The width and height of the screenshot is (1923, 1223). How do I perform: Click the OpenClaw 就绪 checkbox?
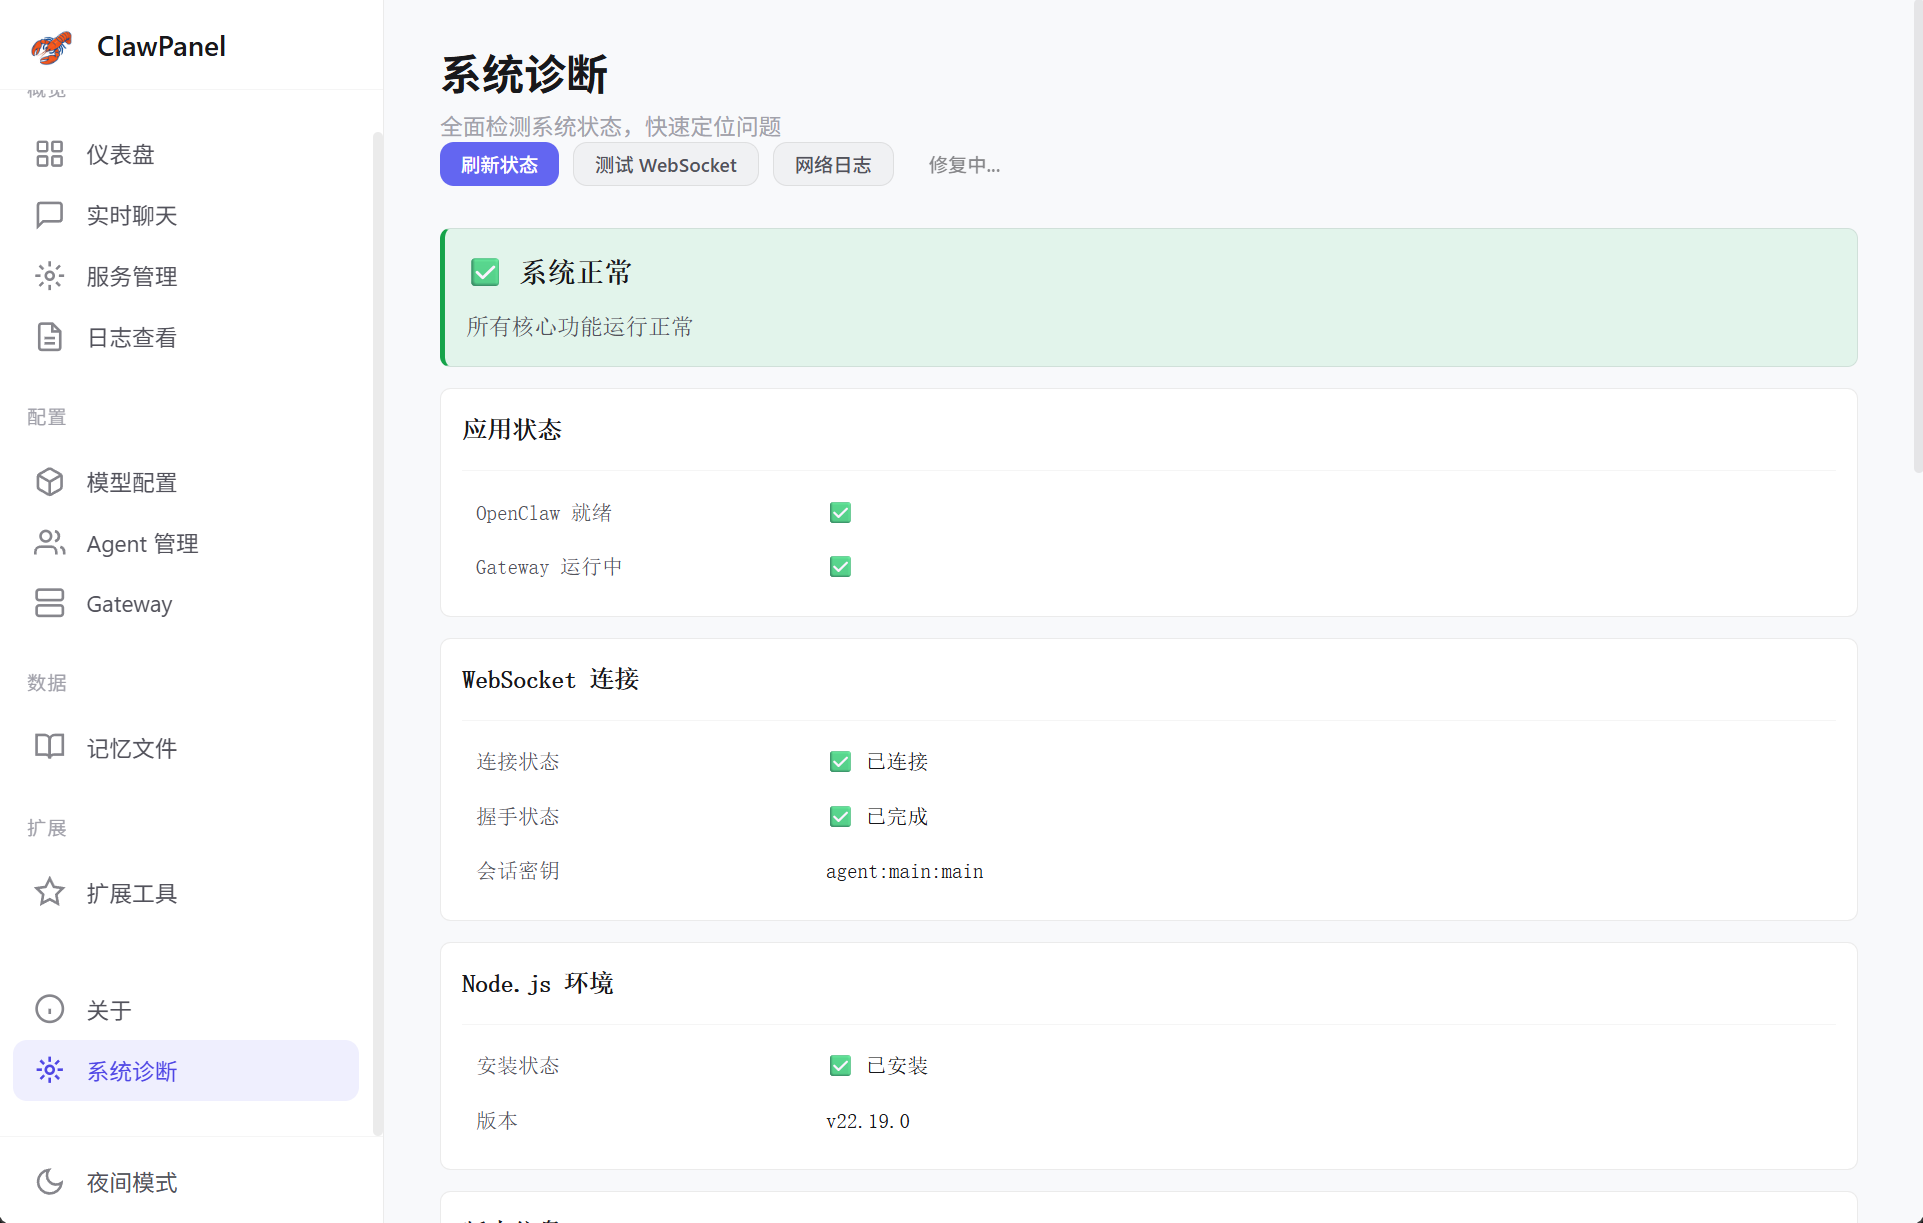(840, 512)
